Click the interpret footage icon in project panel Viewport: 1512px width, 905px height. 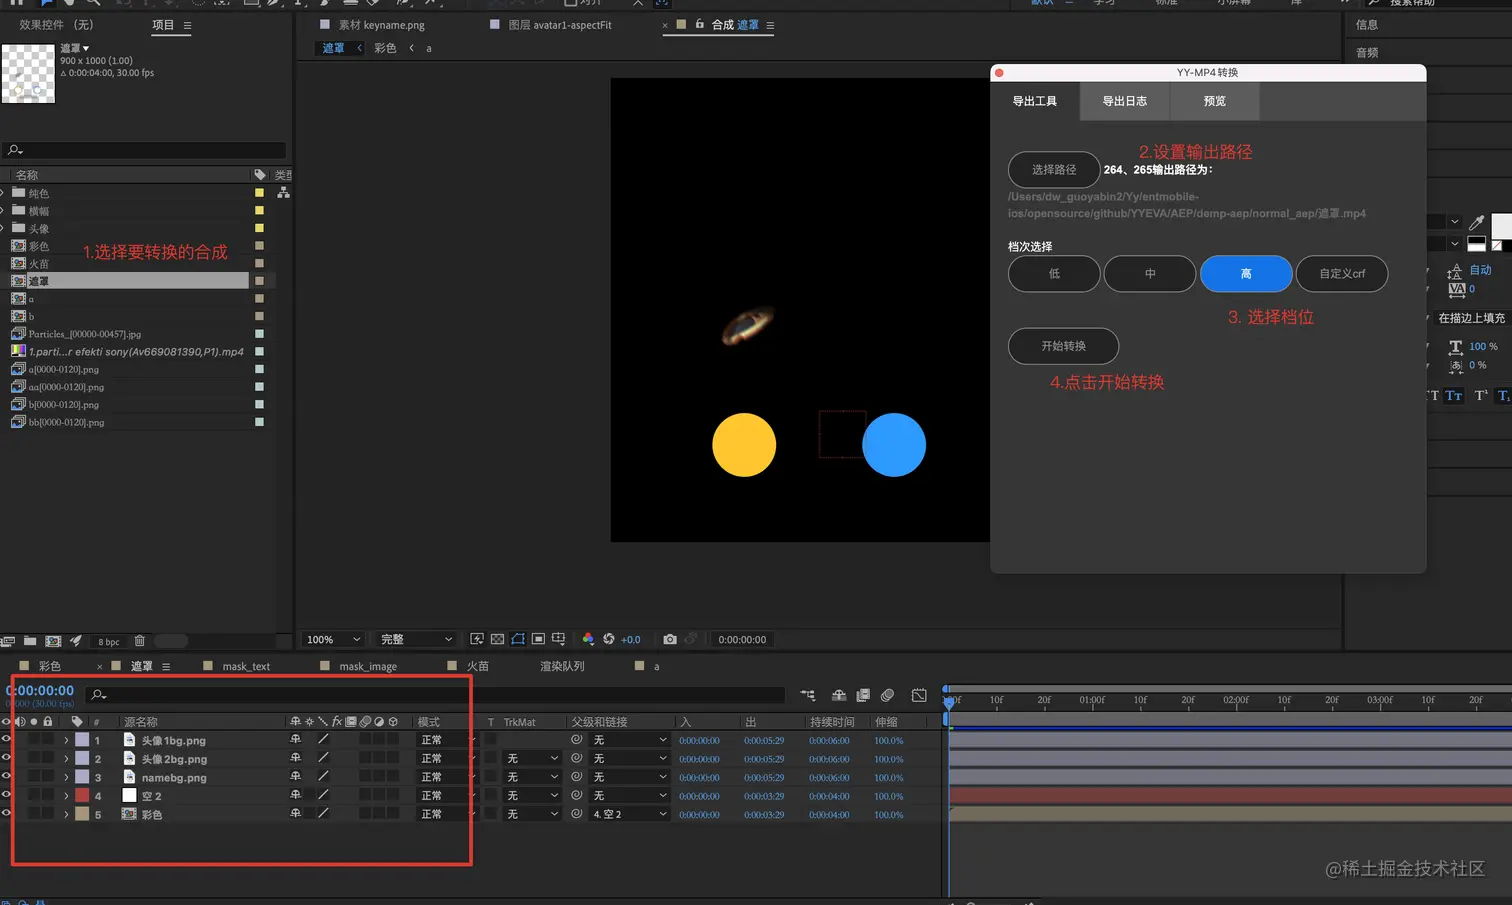tap(8, 641)
